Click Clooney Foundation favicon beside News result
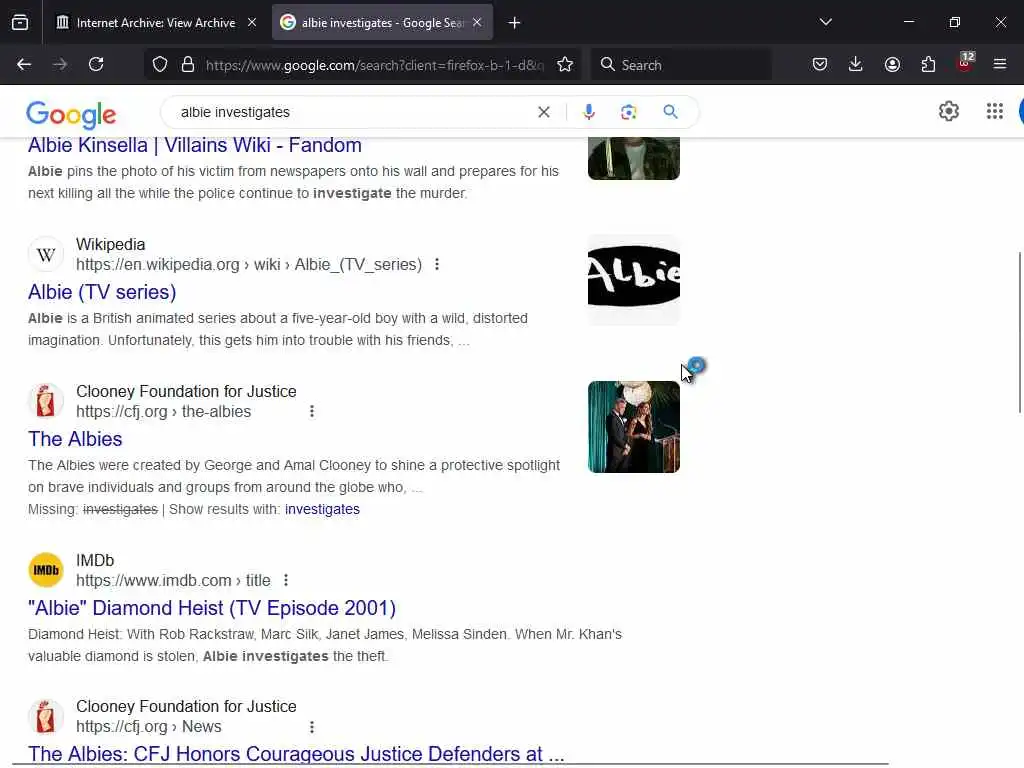The height and width of the screenshot is (768, 1024). point(46,716)
